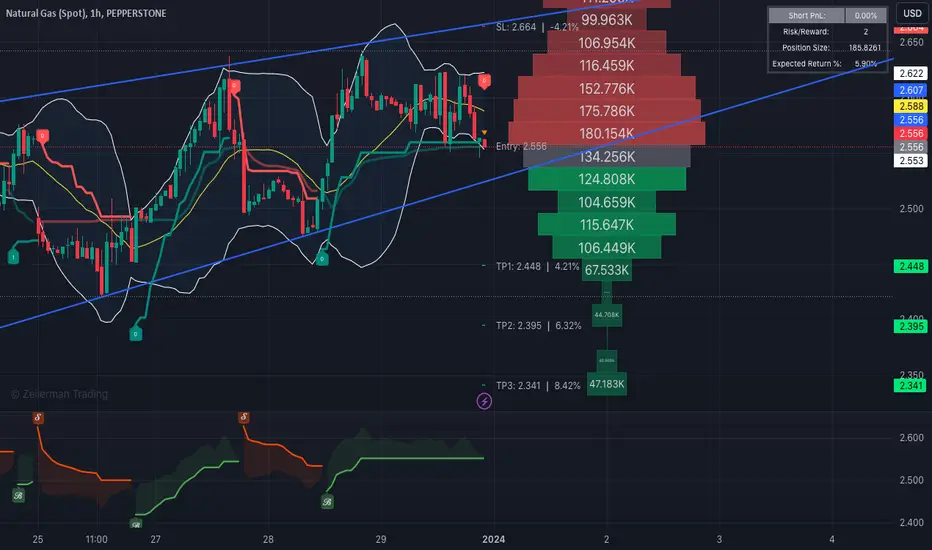Click the 47.183K volume bar
This screenshot has height=550, width=932.
click(607, 384)
